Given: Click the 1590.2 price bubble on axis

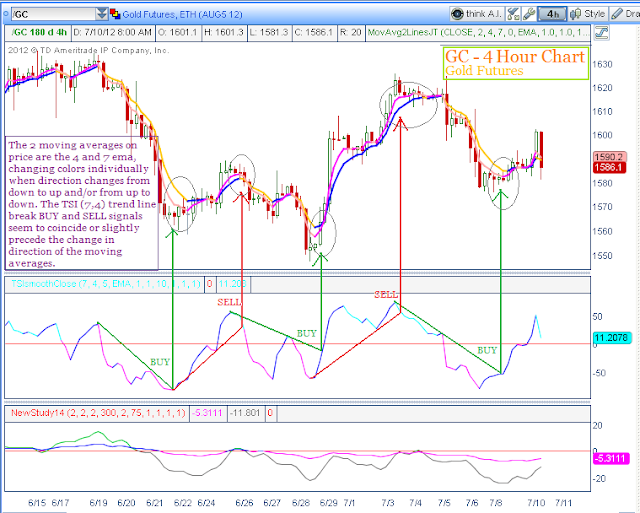Looking at the screenshot, I should point(609,157).
